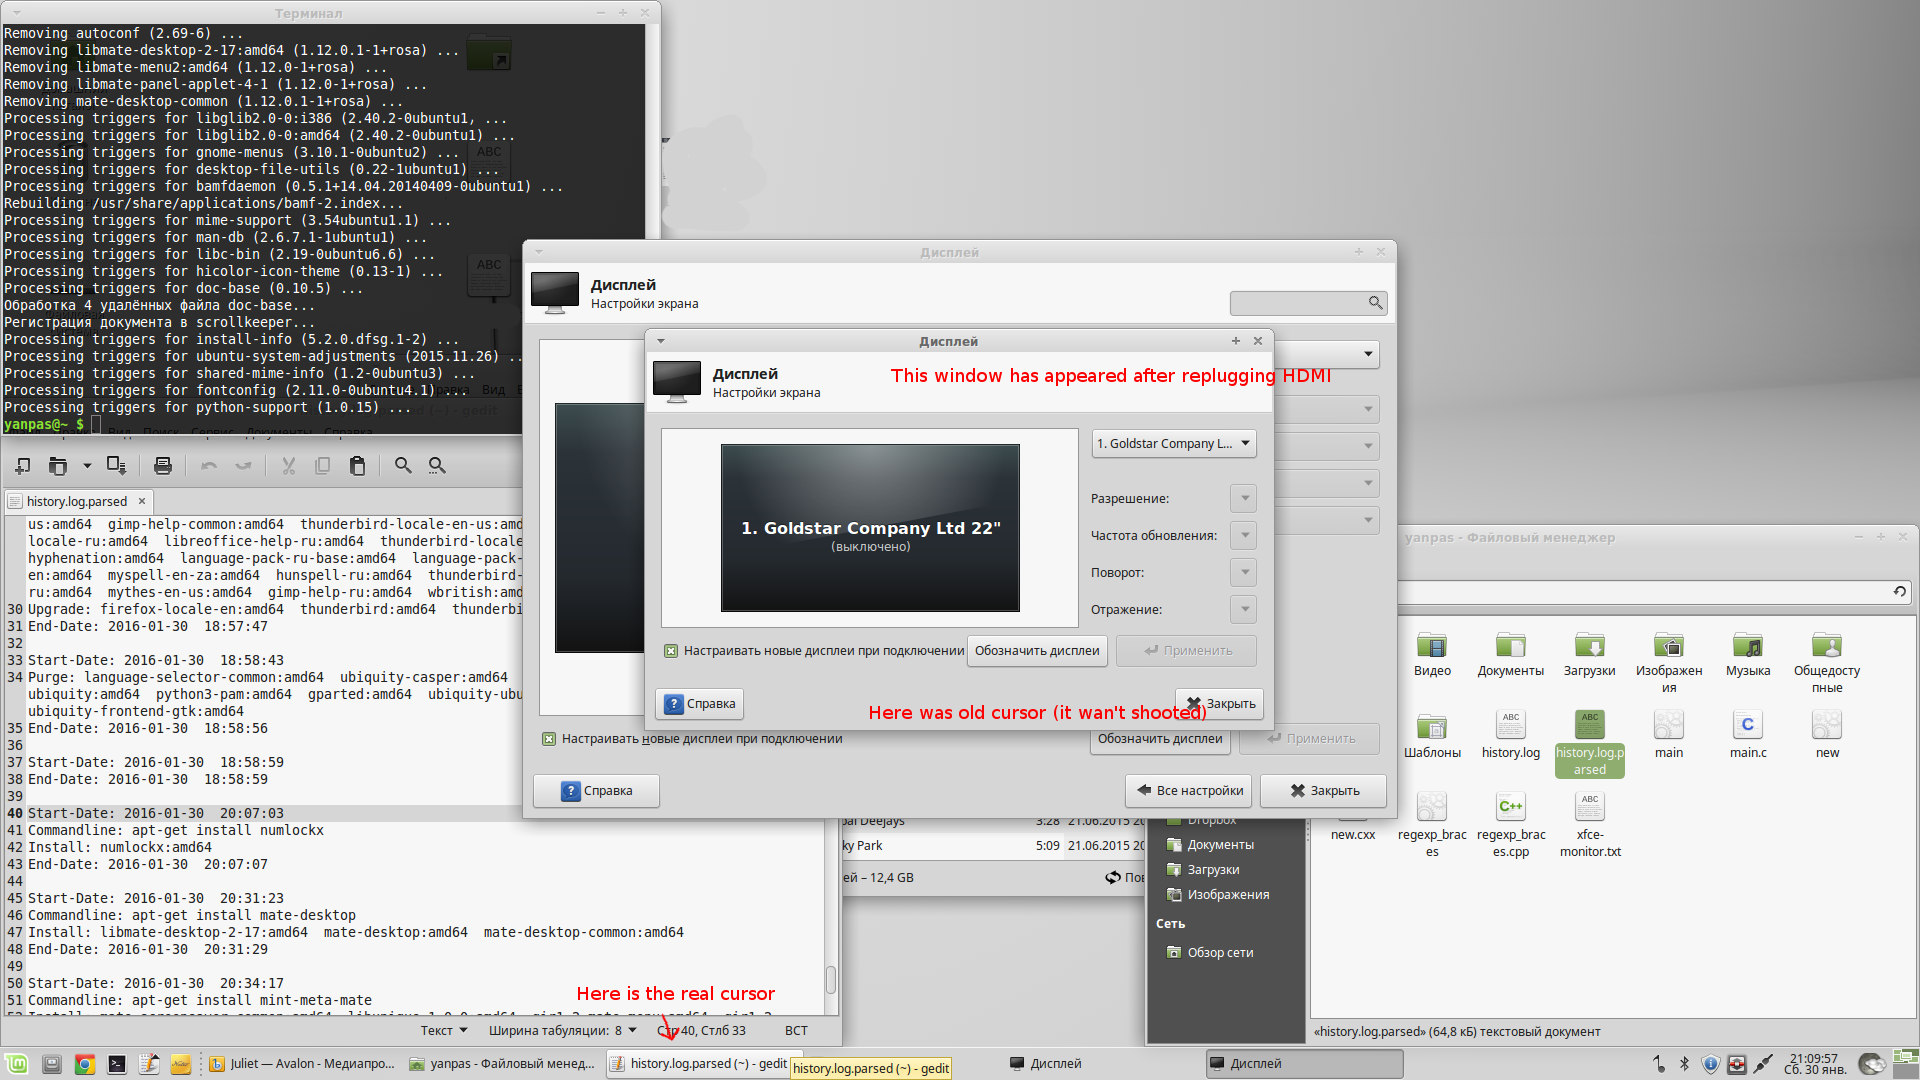Screen dimensions: 1920x1080
Task: Click the print icon in gedit toolbar
Action: pyautogui.click(x=163, y=466)
